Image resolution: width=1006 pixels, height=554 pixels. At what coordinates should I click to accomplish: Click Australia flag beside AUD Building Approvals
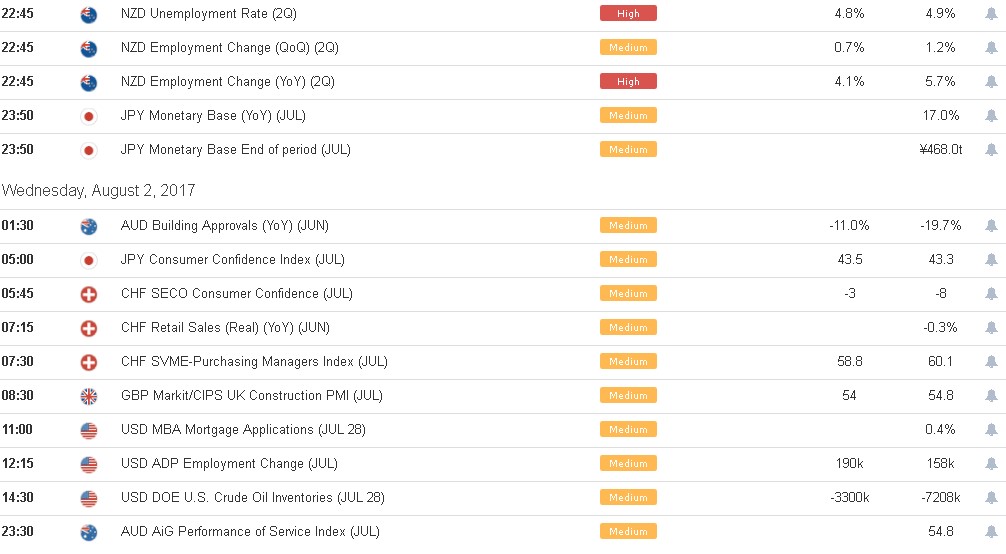tap(89, 226)
